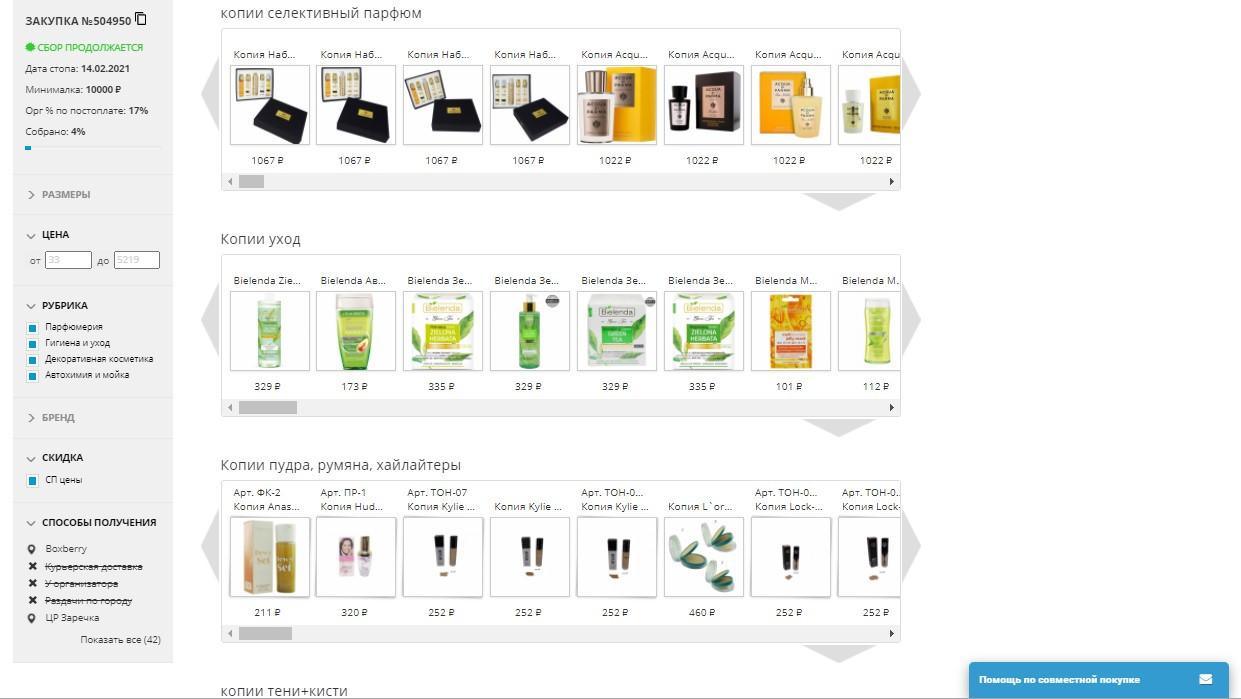Click scrollbar left arrow in селективный парфюм row

pos(230,182)
